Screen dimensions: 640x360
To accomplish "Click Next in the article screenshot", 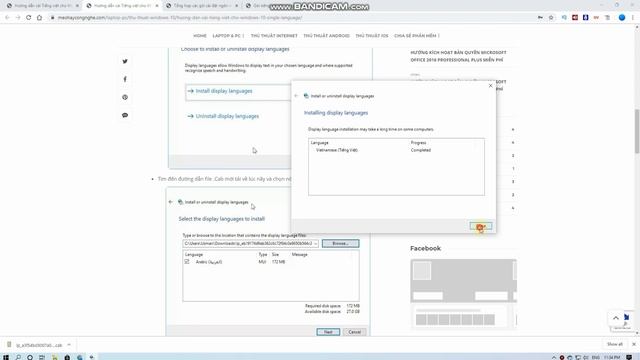I will (328, 332).
